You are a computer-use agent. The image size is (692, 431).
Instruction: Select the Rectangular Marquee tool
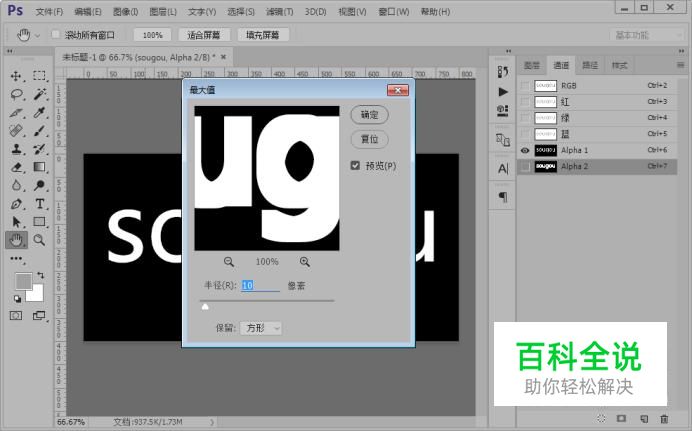pyautogui.click(x=39, y=76)
